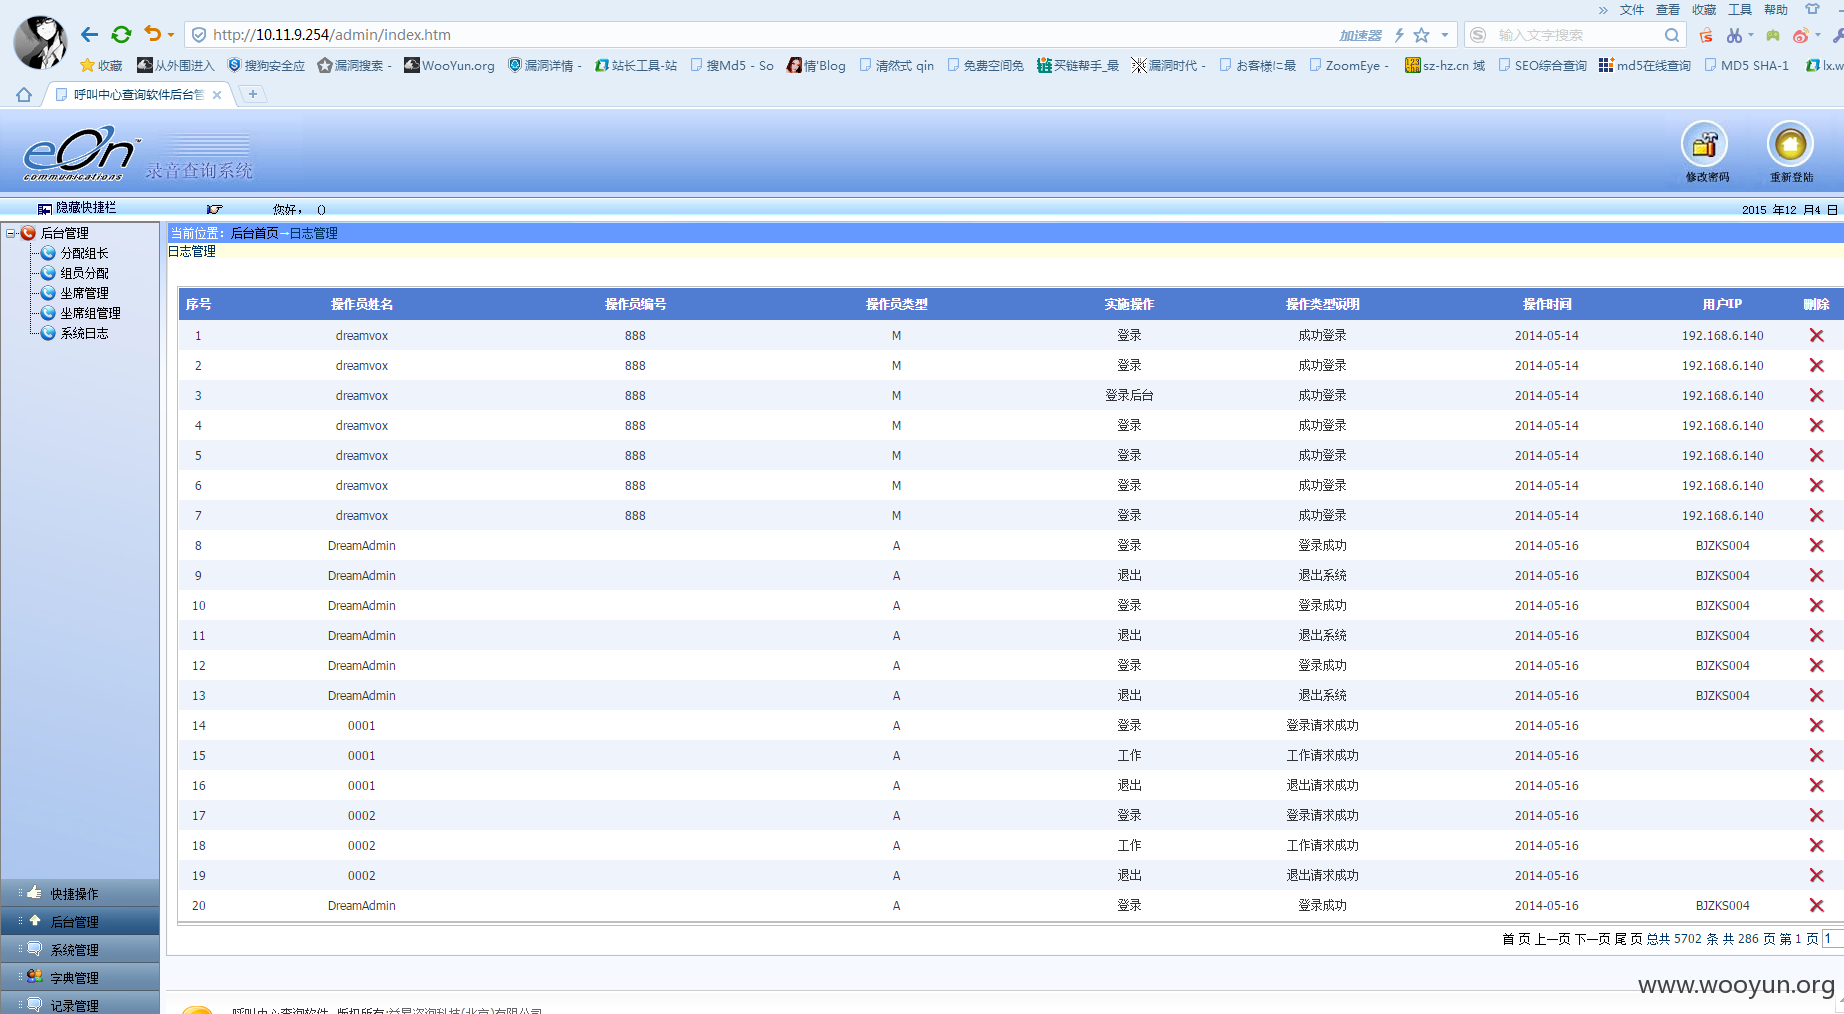Click the shirt skin icon in title bar
Screen dimensions: 1844x1014
(1812, 9)
